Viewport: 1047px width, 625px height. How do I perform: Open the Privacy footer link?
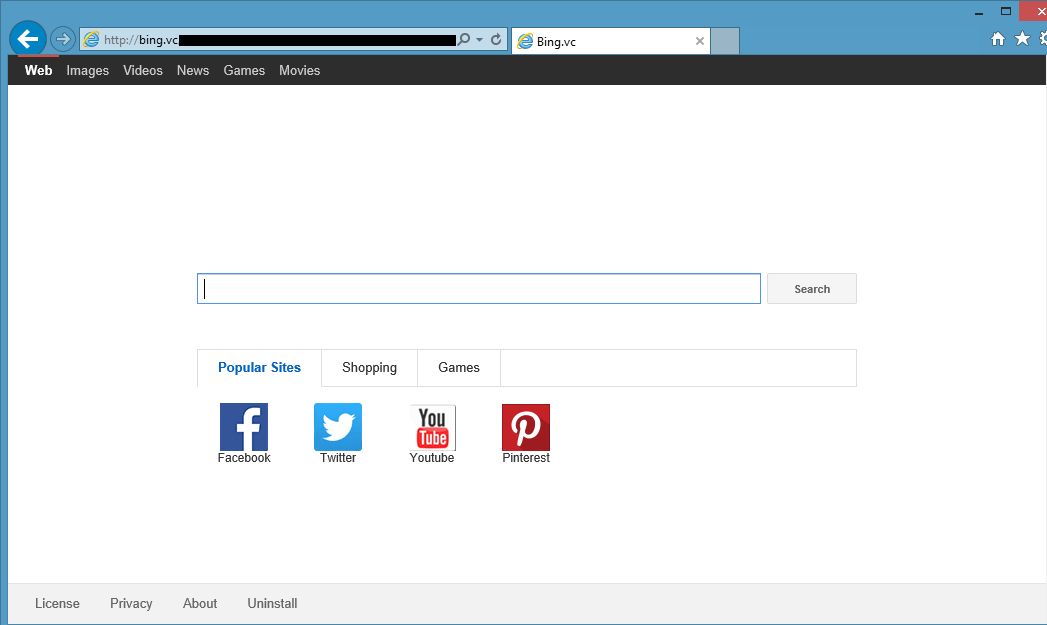pyautogui.click(x=131, y=604)
